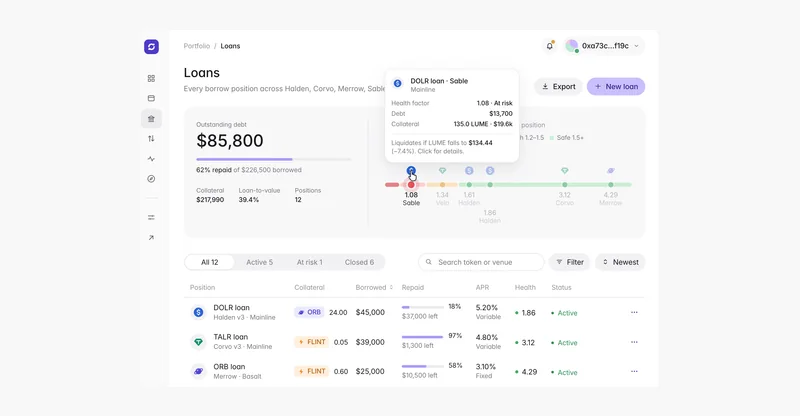Click the Export button
The image size is (800, 416).
click(x=559, y=87)
